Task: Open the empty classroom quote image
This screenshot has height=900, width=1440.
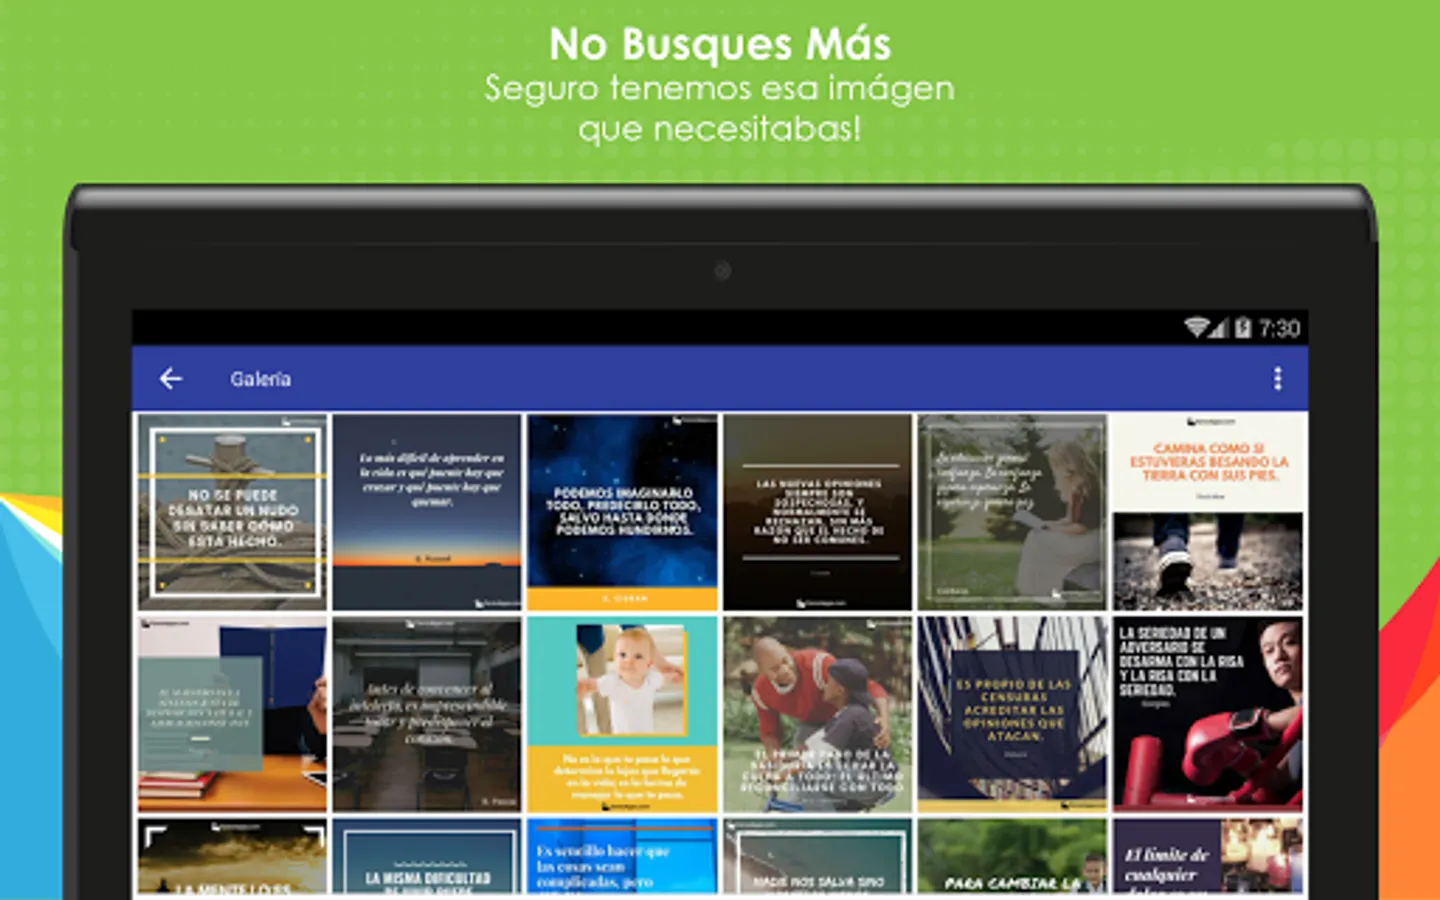Action: coord(427,714)
